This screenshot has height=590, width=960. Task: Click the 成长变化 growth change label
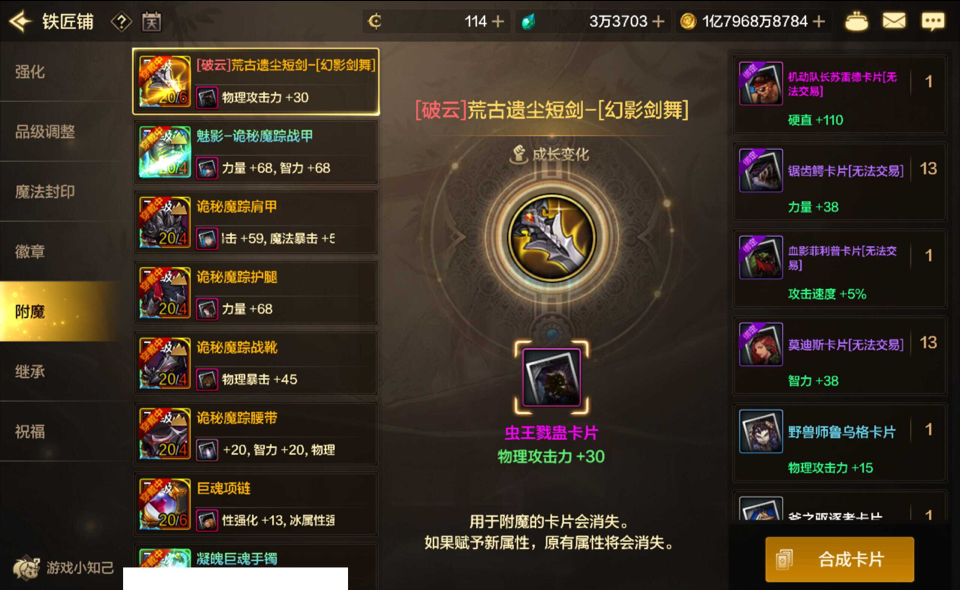[x=550, y=154]
